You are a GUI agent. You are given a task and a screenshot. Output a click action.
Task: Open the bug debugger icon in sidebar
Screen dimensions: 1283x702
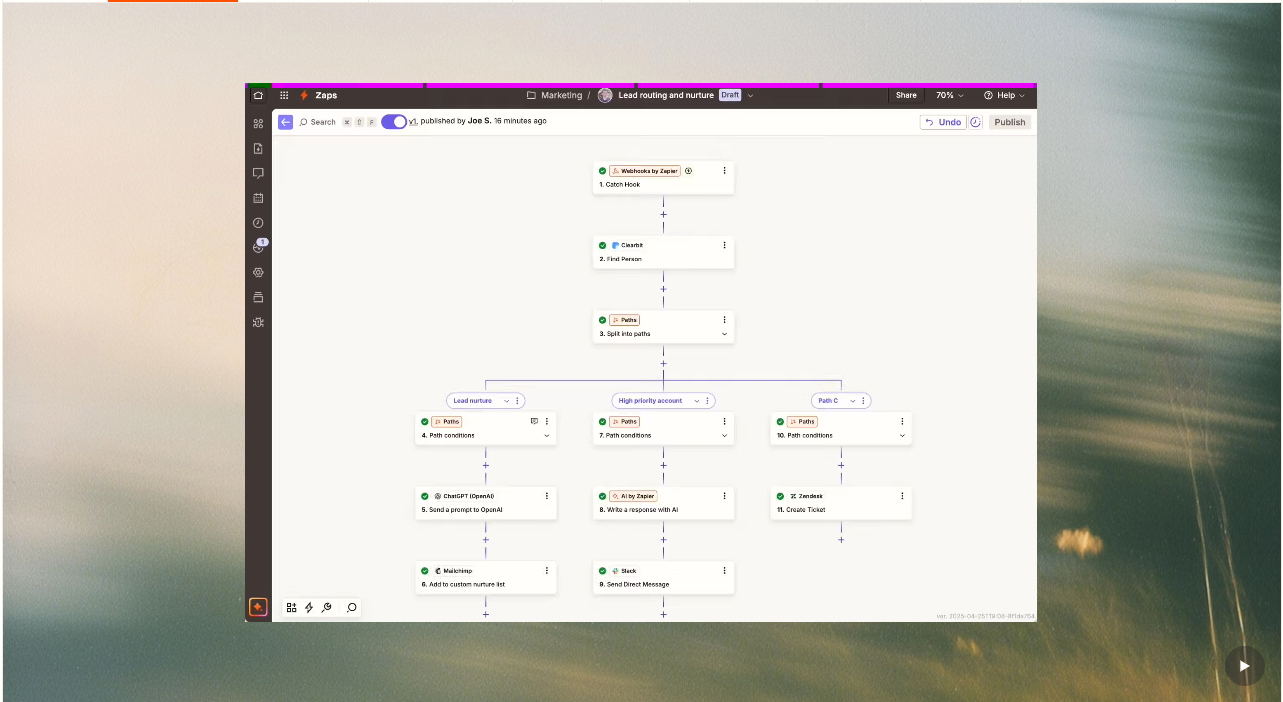(x=258, y=322)
